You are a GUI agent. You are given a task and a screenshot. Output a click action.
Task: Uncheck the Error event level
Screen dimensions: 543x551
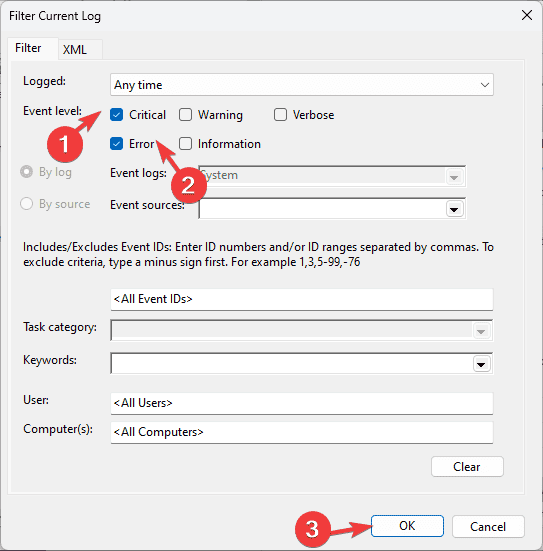coord(116,143)
